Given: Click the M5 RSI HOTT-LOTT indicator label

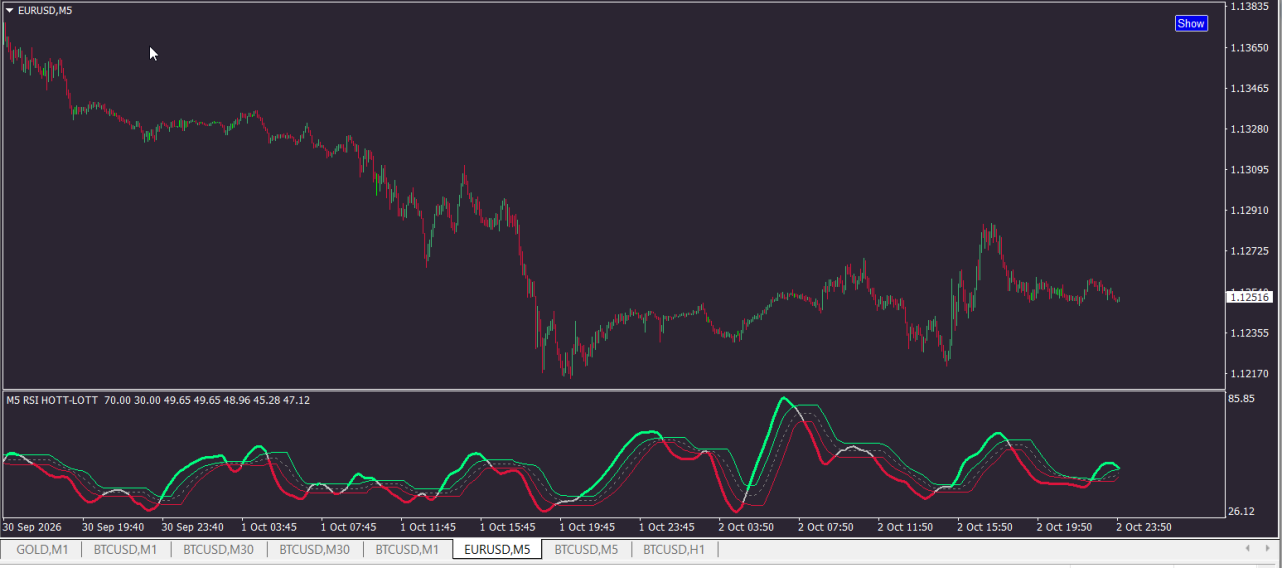Looking at the screenshot, I should pyautogui.click(x=52, y=400).
